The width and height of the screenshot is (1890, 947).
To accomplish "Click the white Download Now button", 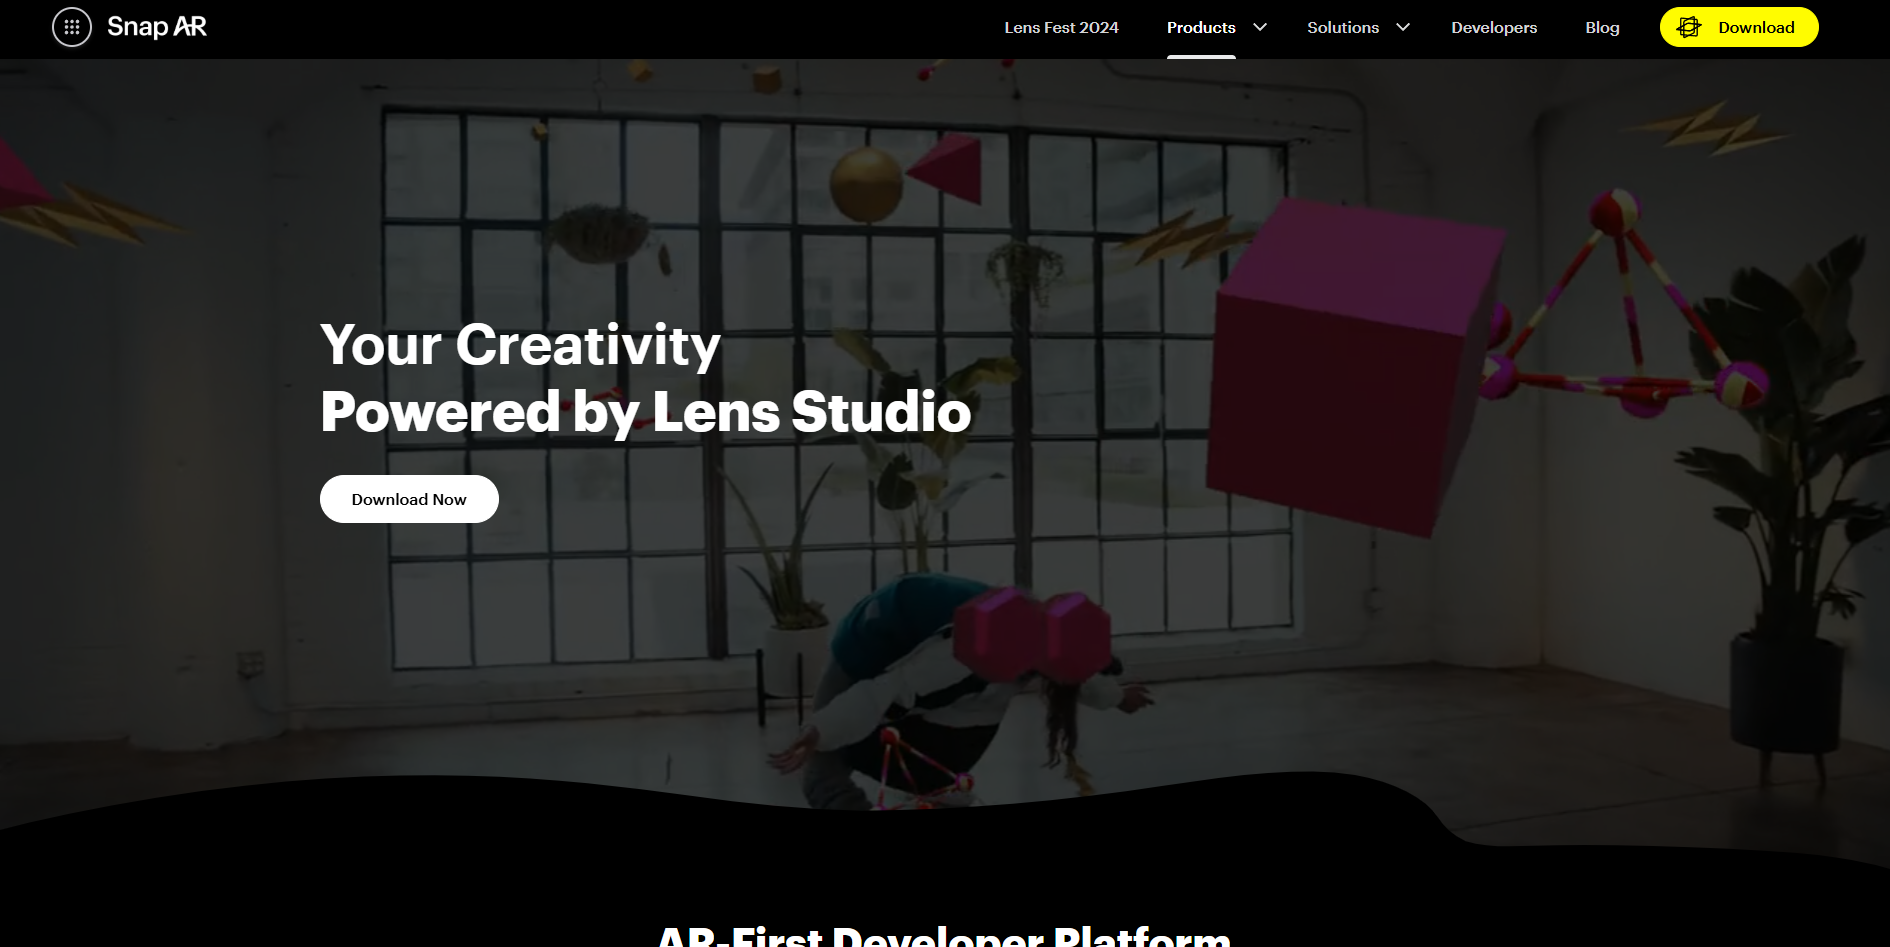I will point(409,499).
